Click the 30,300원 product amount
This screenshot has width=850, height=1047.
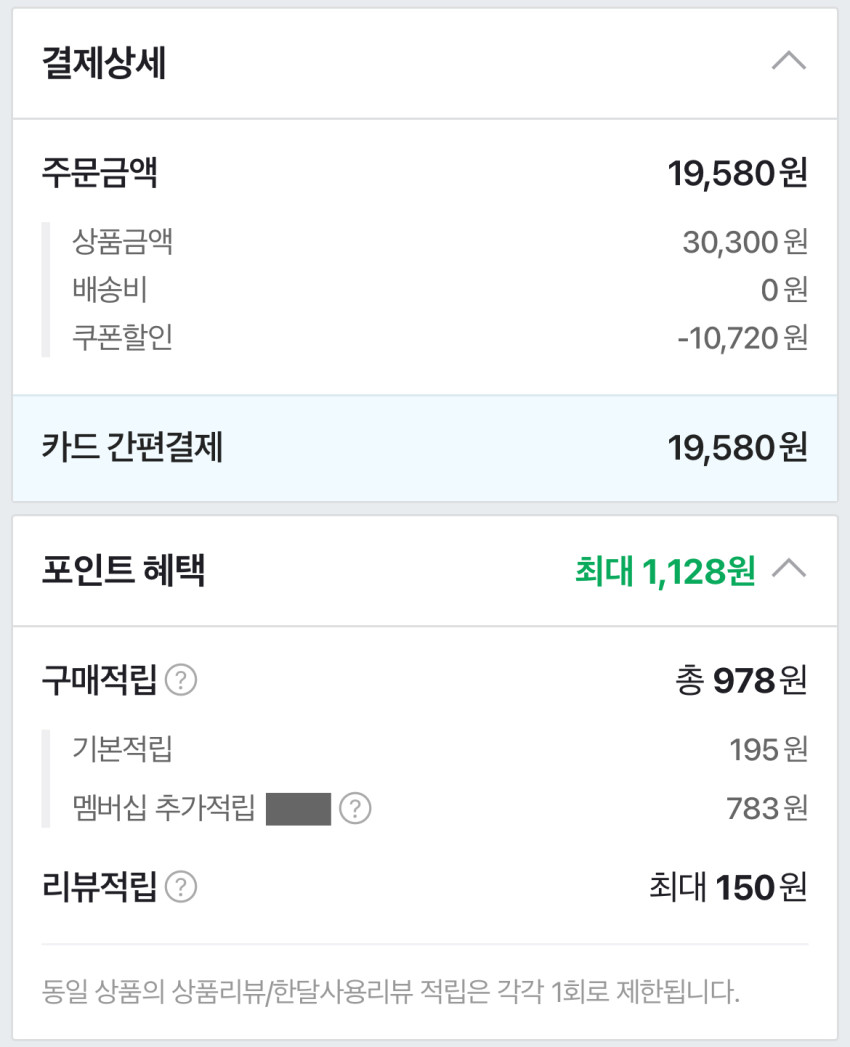pyautogui.click(x=745, y=242)
